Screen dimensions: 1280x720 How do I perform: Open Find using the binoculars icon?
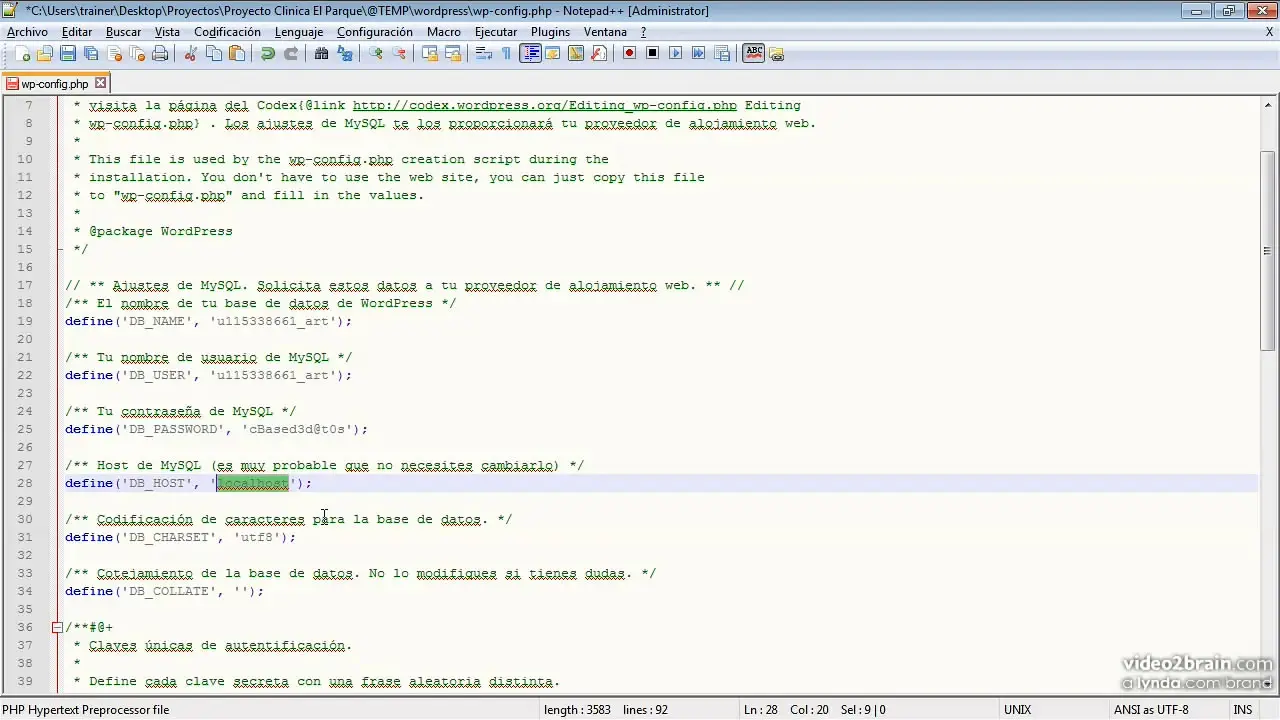click(x=321, y=53)
